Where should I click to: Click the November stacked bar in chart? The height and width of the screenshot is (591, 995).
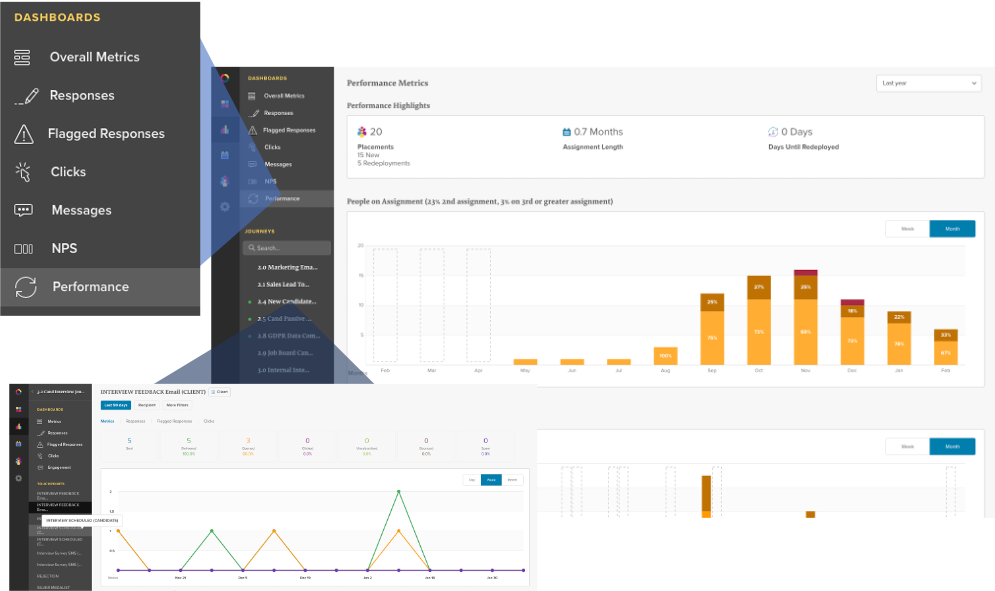(x=805, y=318)
